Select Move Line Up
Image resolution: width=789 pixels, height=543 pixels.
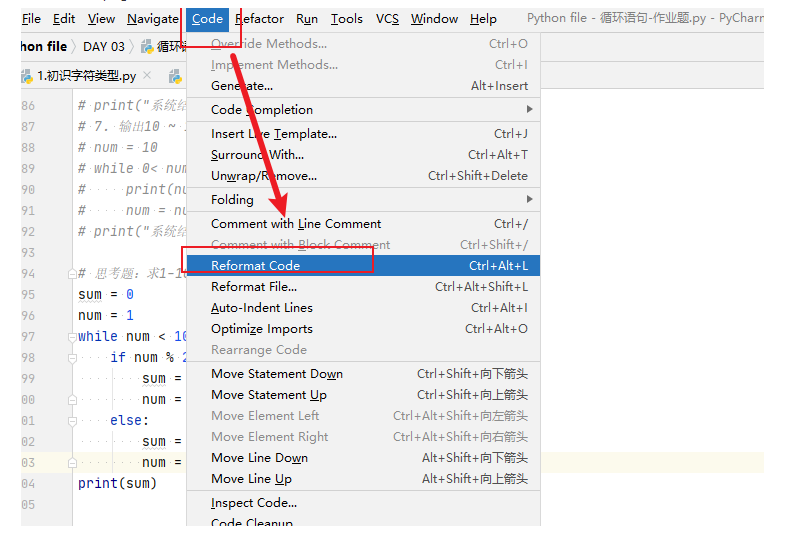point(363,479)
